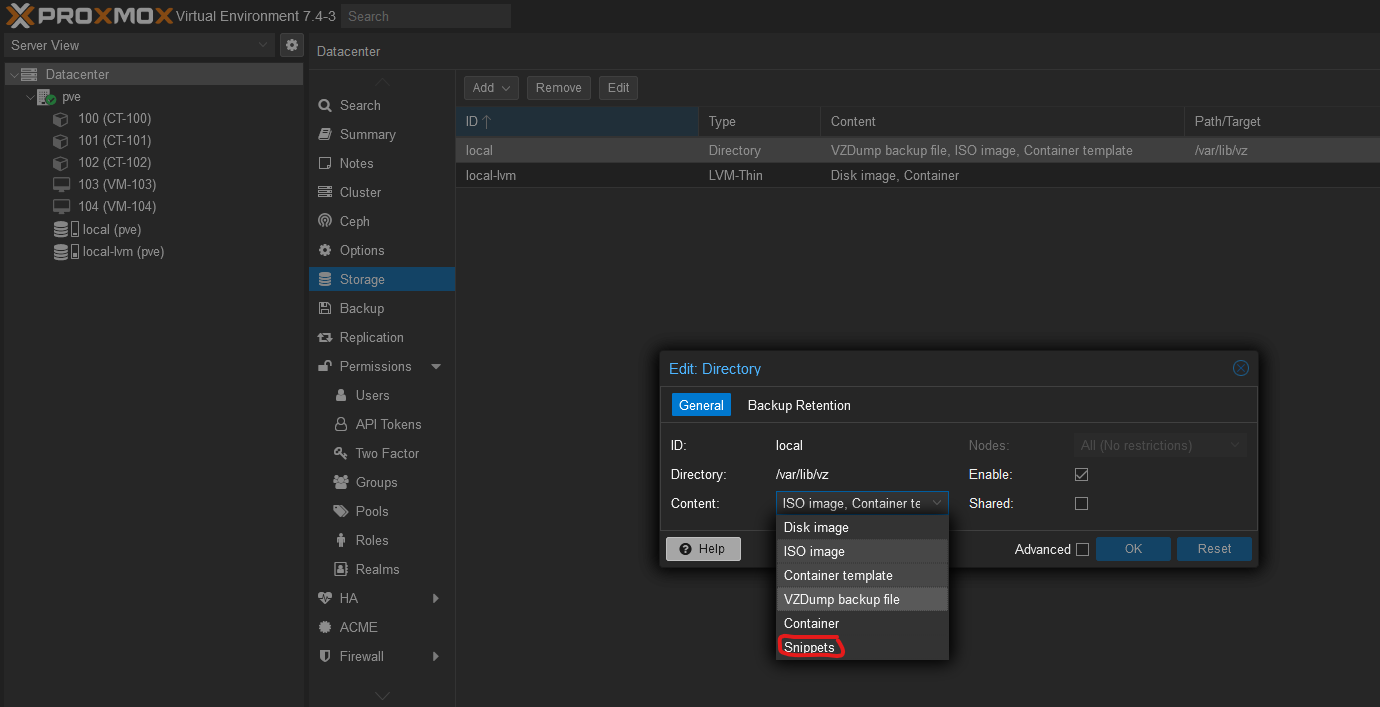This screenshot has height=707, width=1380.
Task: Select Snippets from the Content dropdown
Action: [x=810, y=647]
